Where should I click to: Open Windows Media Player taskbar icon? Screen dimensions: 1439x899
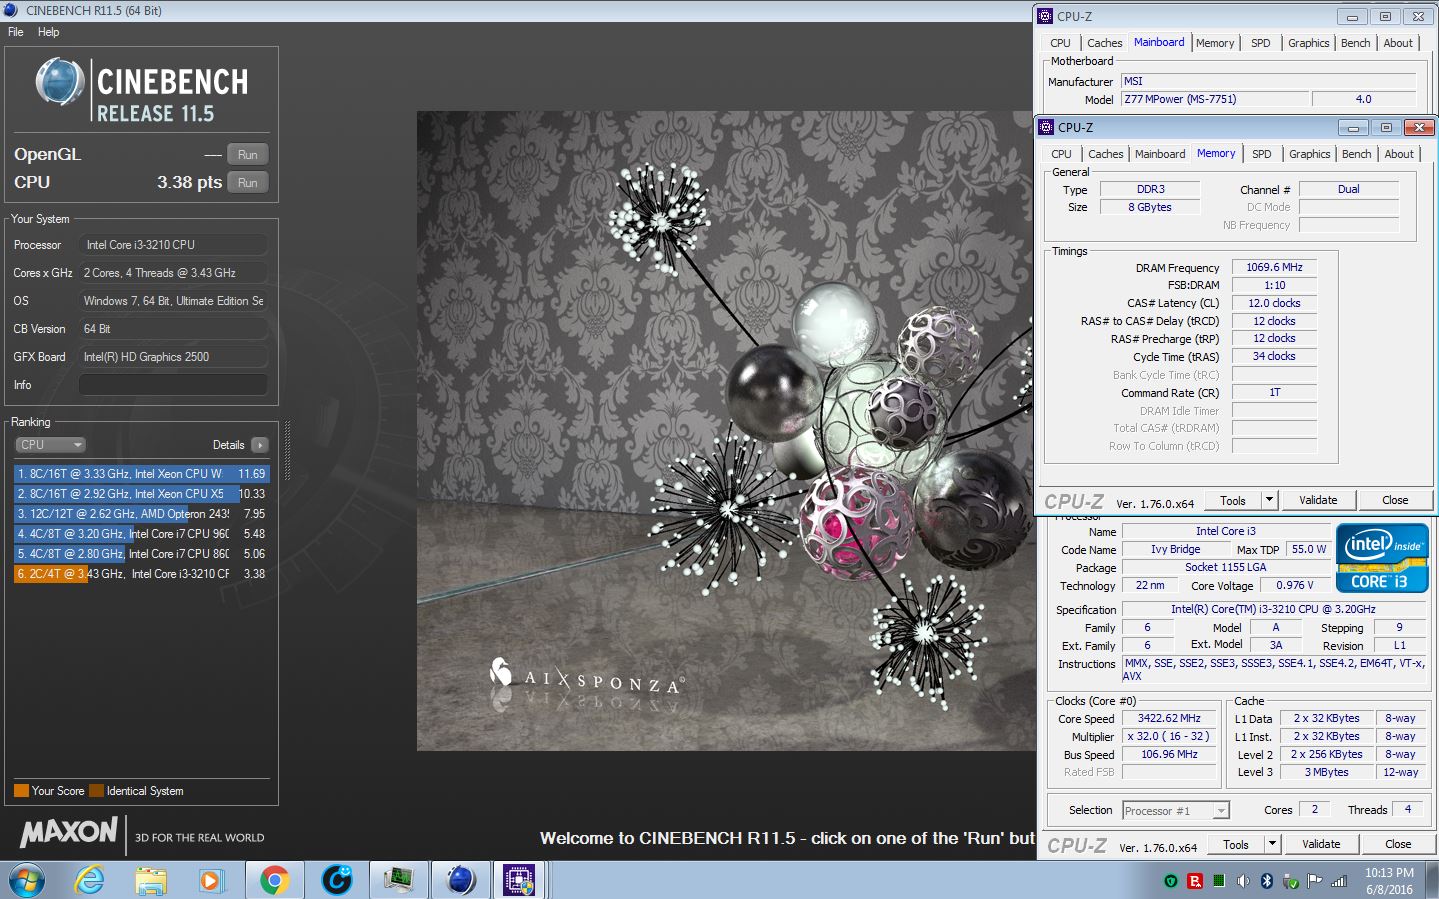(x=211, y=880)
